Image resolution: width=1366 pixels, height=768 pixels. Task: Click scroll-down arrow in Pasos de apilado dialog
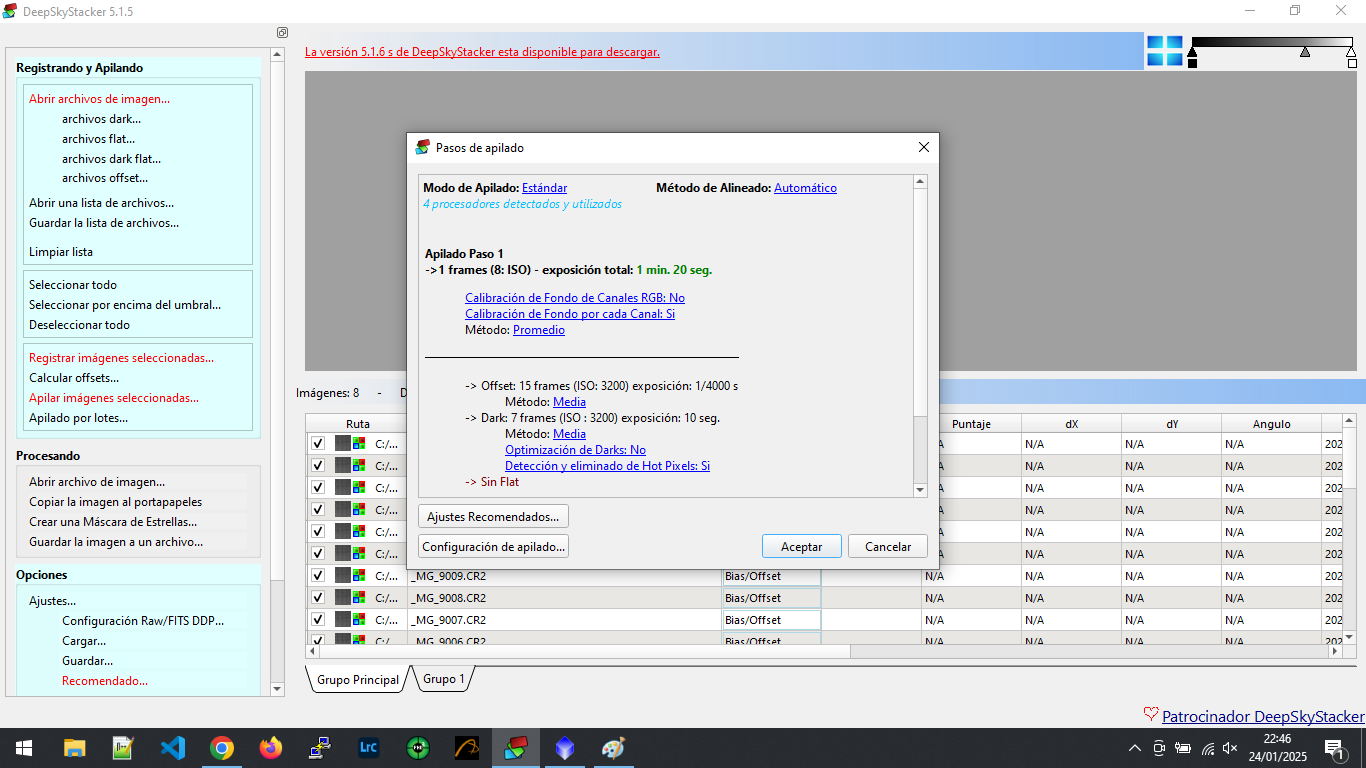[920, 490]
